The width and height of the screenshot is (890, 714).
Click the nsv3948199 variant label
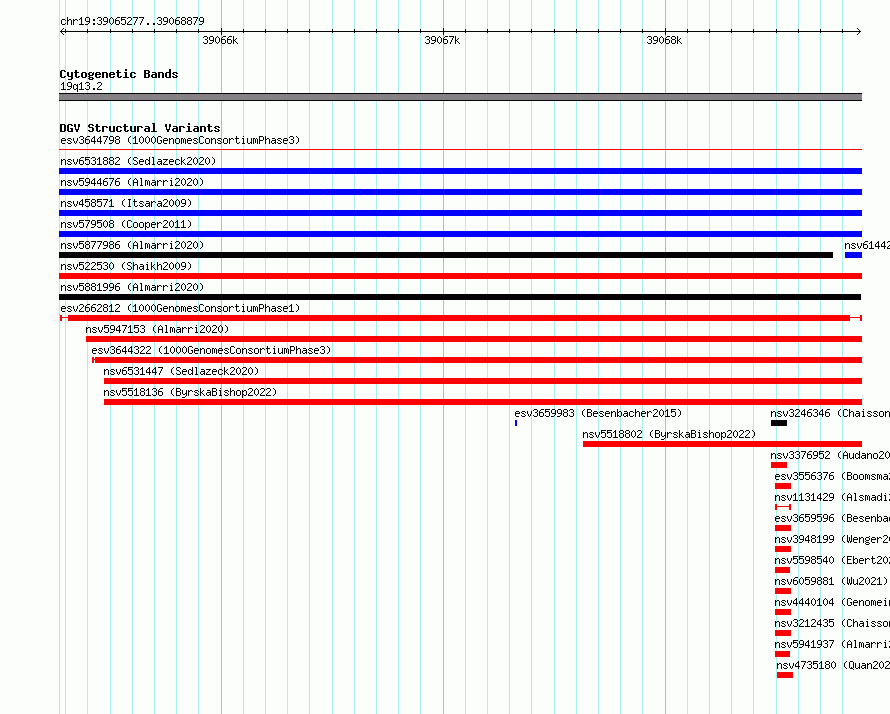[x=832, y=539]
